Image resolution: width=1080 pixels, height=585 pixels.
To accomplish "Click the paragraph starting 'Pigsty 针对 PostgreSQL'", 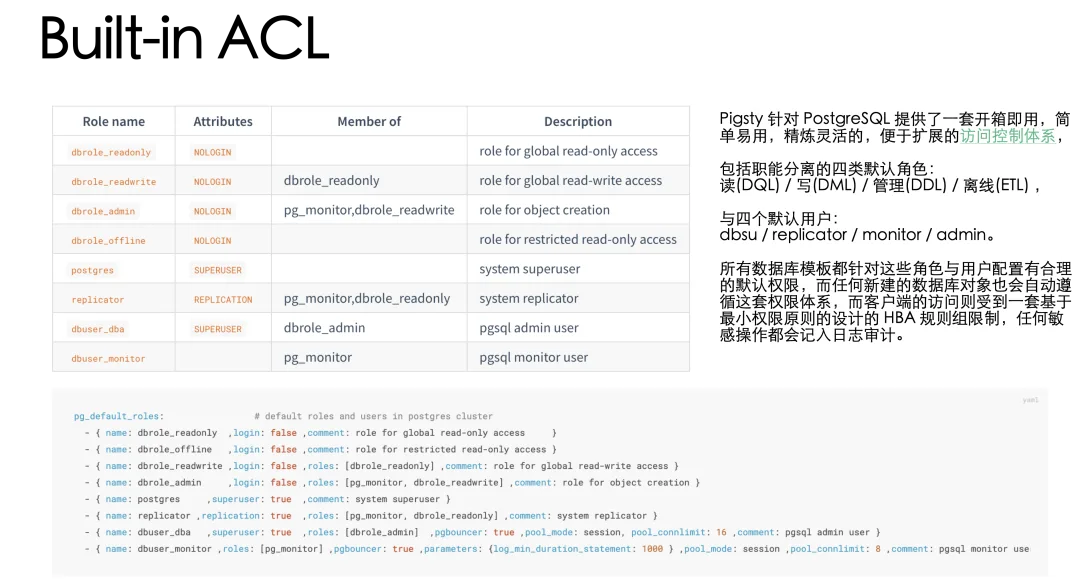I will pos(895,127).
